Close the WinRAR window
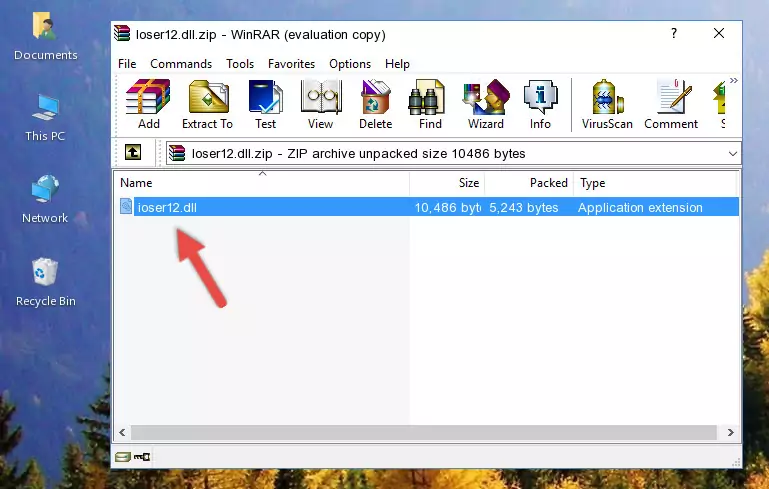The image size is (769, 489). 718,33
